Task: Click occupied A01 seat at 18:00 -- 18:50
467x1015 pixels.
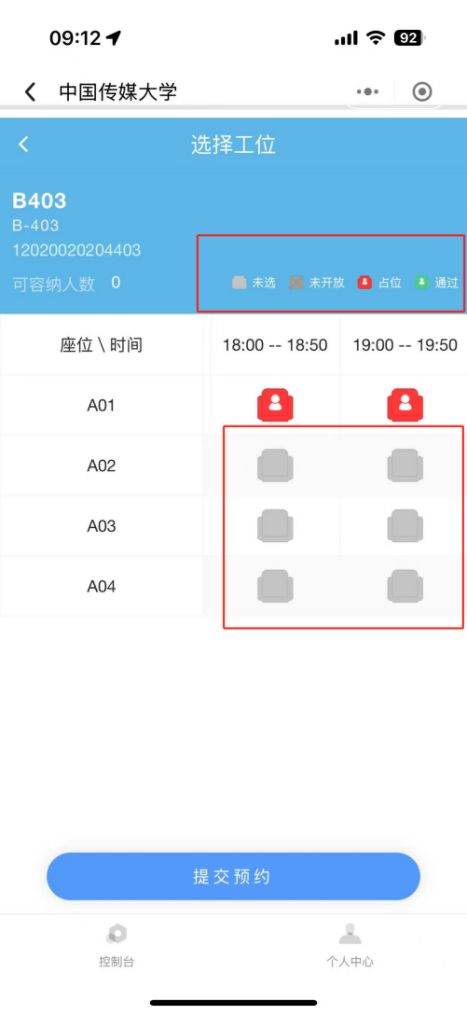Action: click(275, 405)
